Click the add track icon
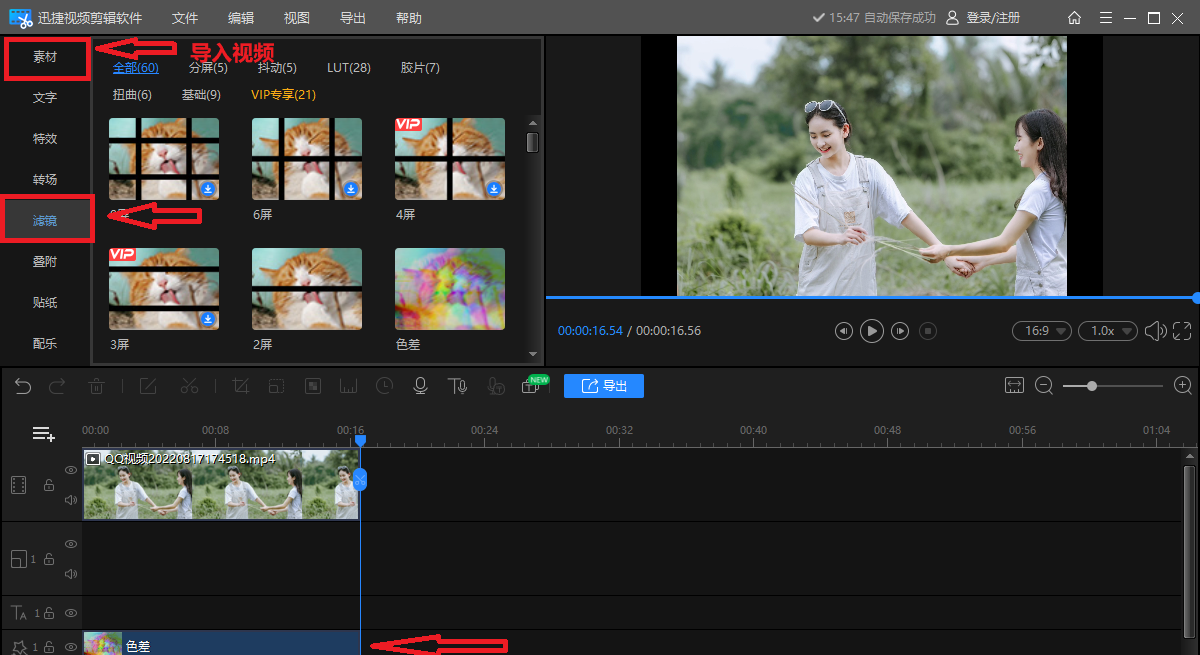 43,434
